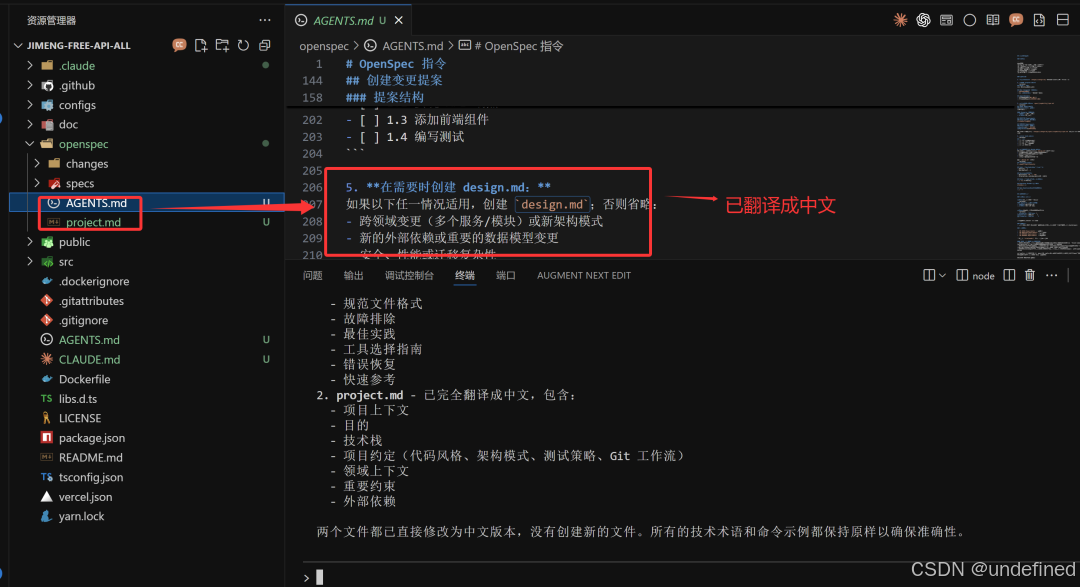Expand the src folder
This screenshot has width=1080, height=587.
coord(30,262)
